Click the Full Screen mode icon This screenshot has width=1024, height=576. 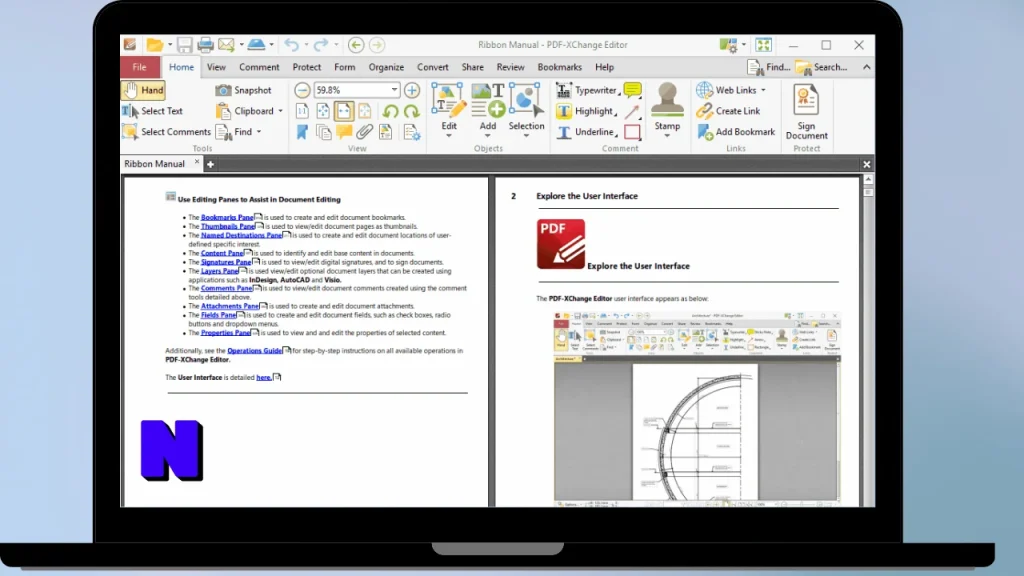point(763,44)
